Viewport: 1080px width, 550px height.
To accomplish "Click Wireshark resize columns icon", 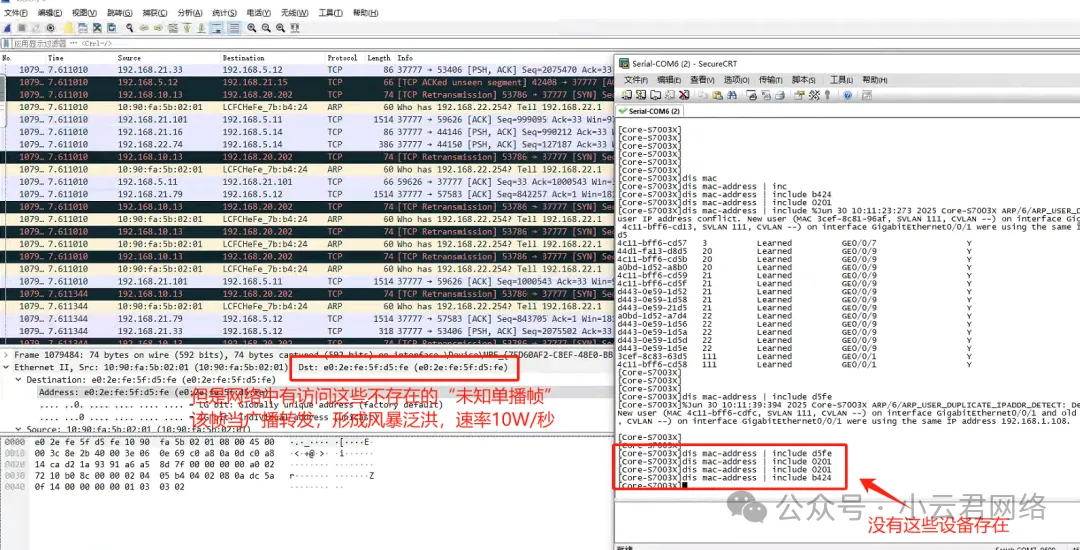I will (295, 28).
